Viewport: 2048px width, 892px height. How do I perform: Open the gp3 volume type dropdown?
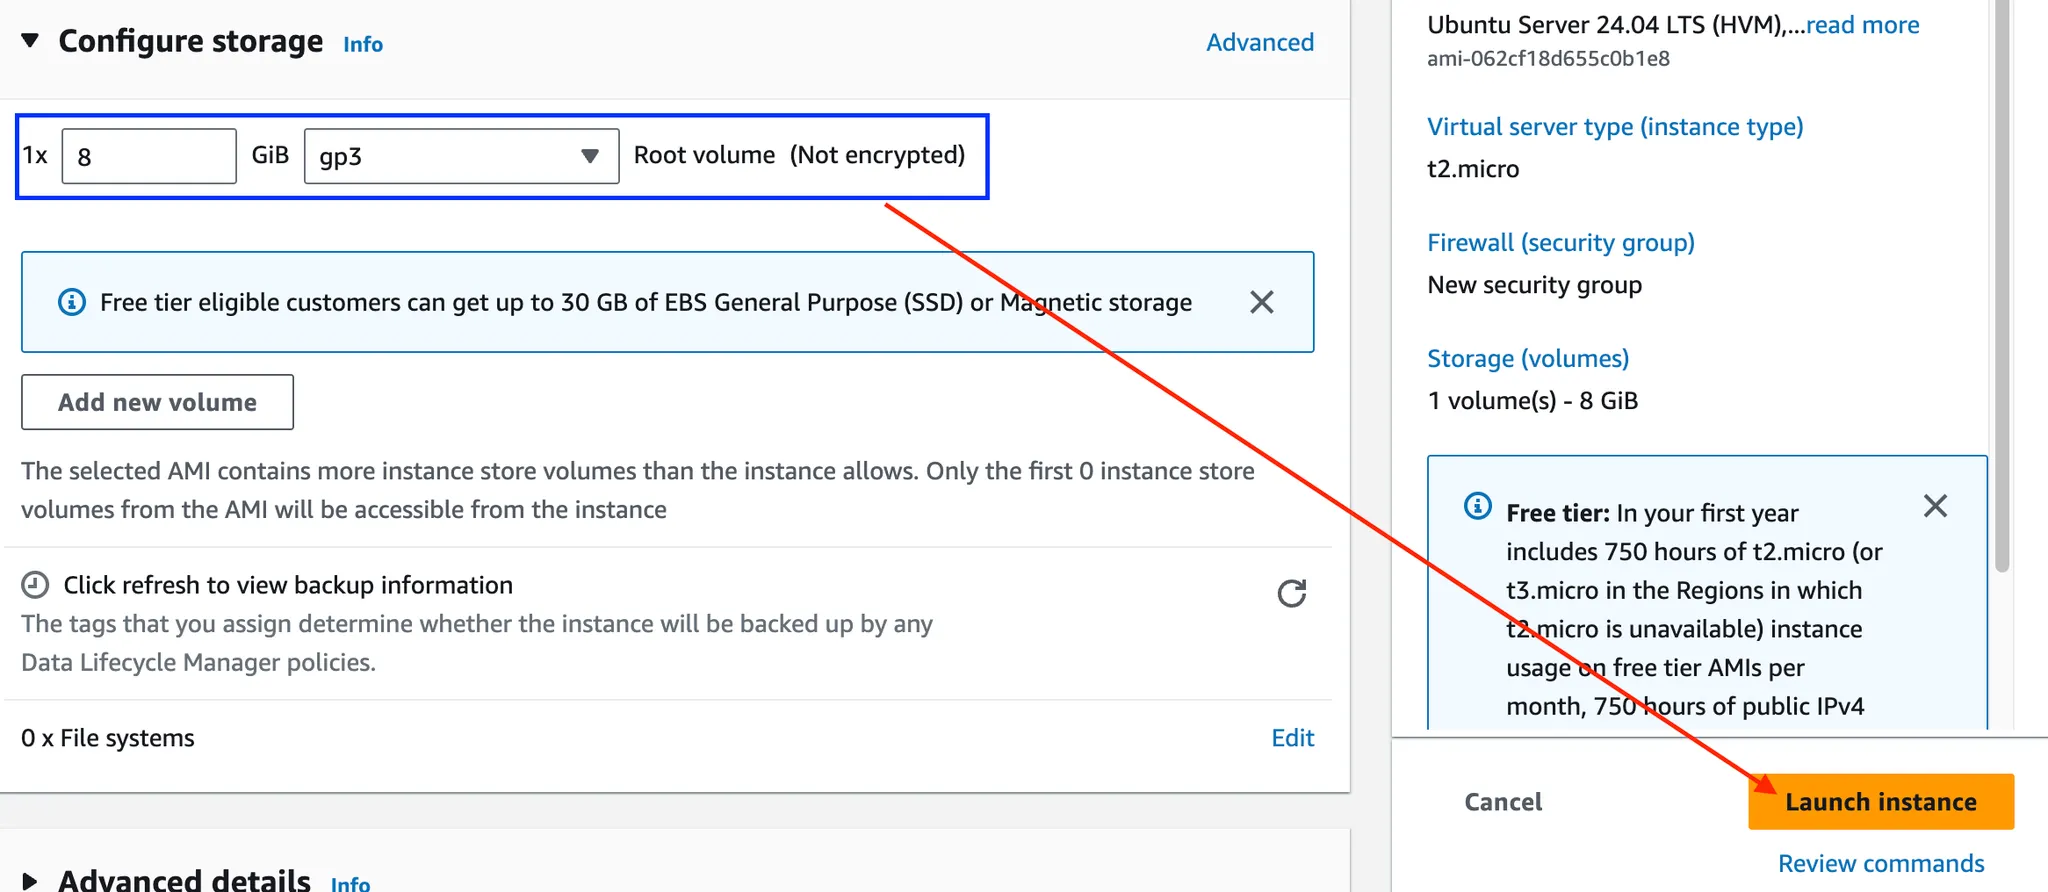pos(461,156)
